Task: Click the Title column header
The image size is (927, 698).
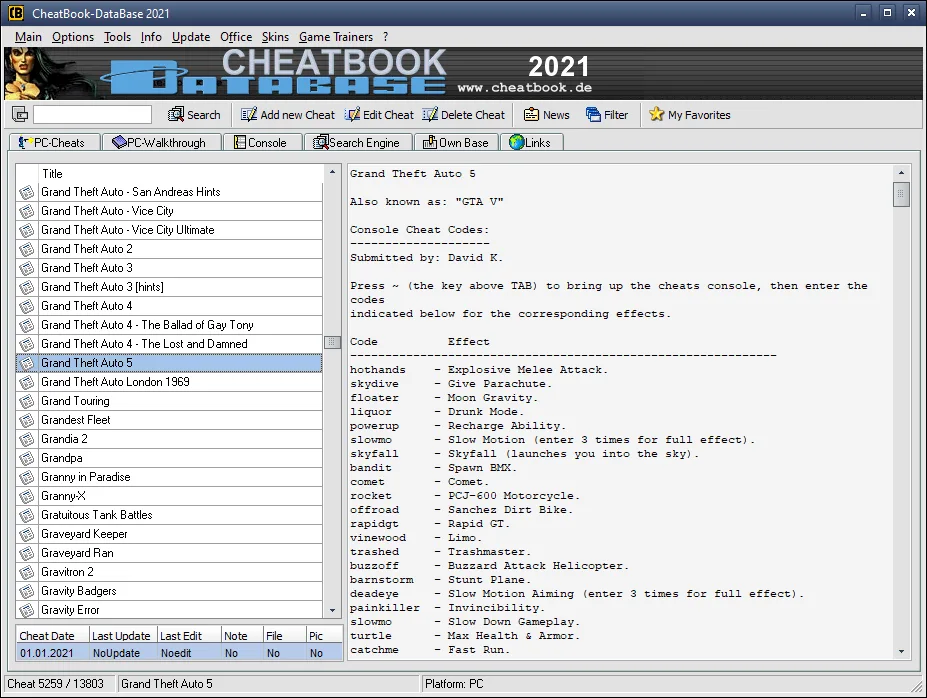Action: (180, 174)
